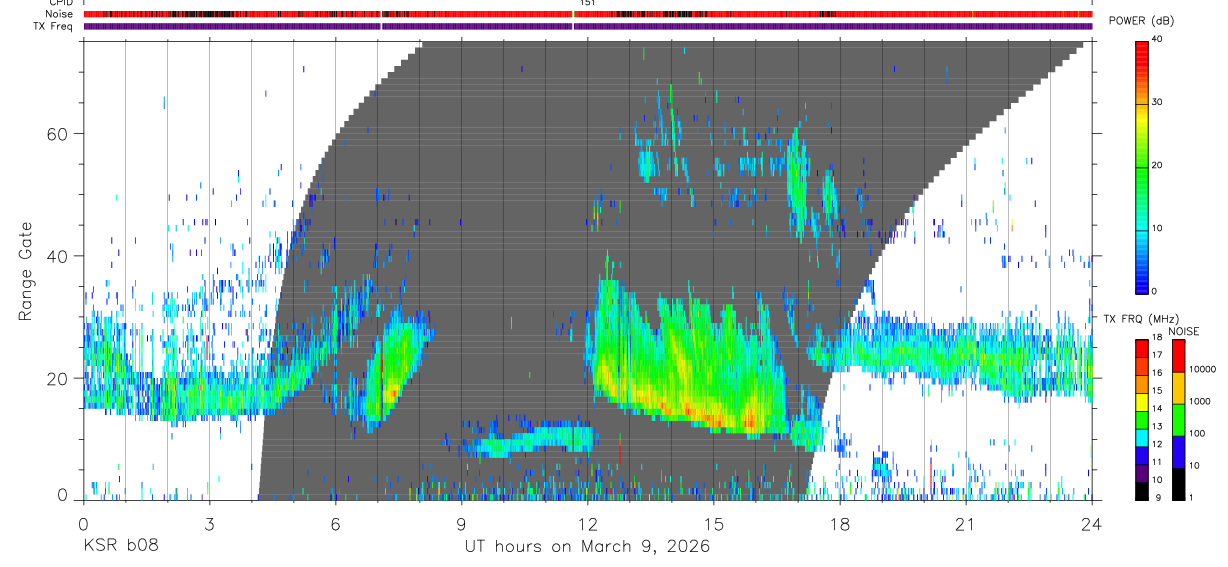Image resolution: width=1228 pixels, height=567 pixels.
Task: Select the orange segment of NOISE legend
Action: 1177,388
